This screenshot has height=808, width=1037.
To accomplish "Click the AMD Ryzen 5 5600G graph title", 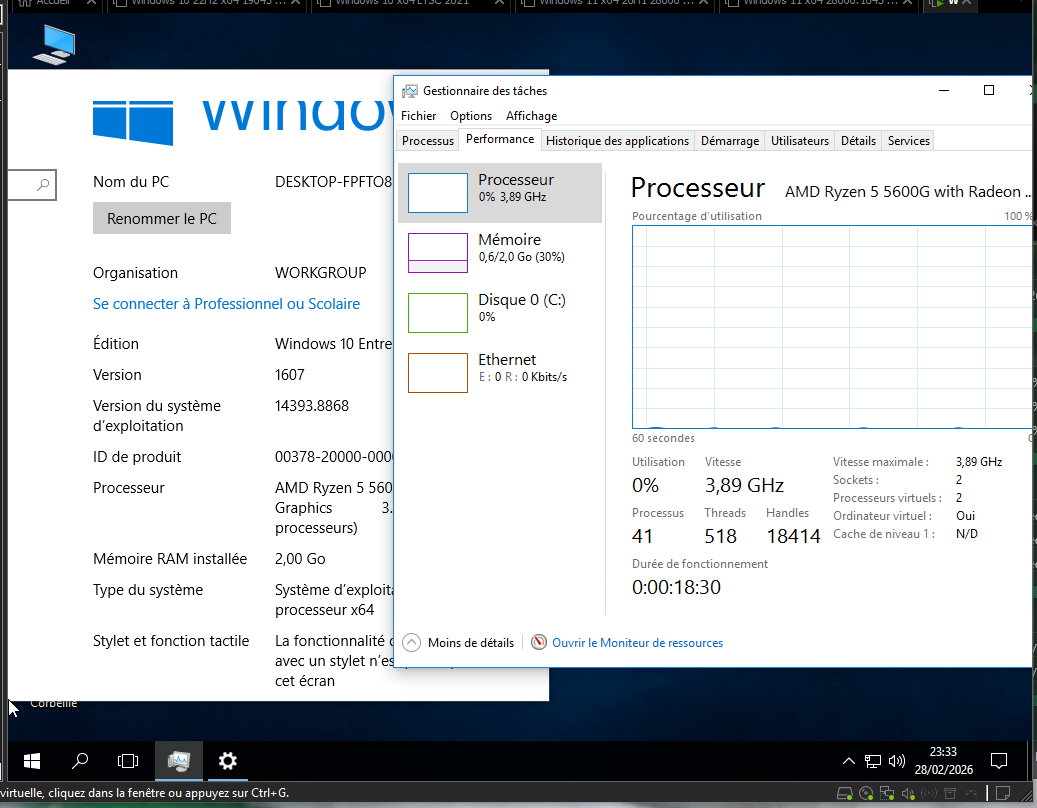I will pyautogui.click(x=907, y=192).
